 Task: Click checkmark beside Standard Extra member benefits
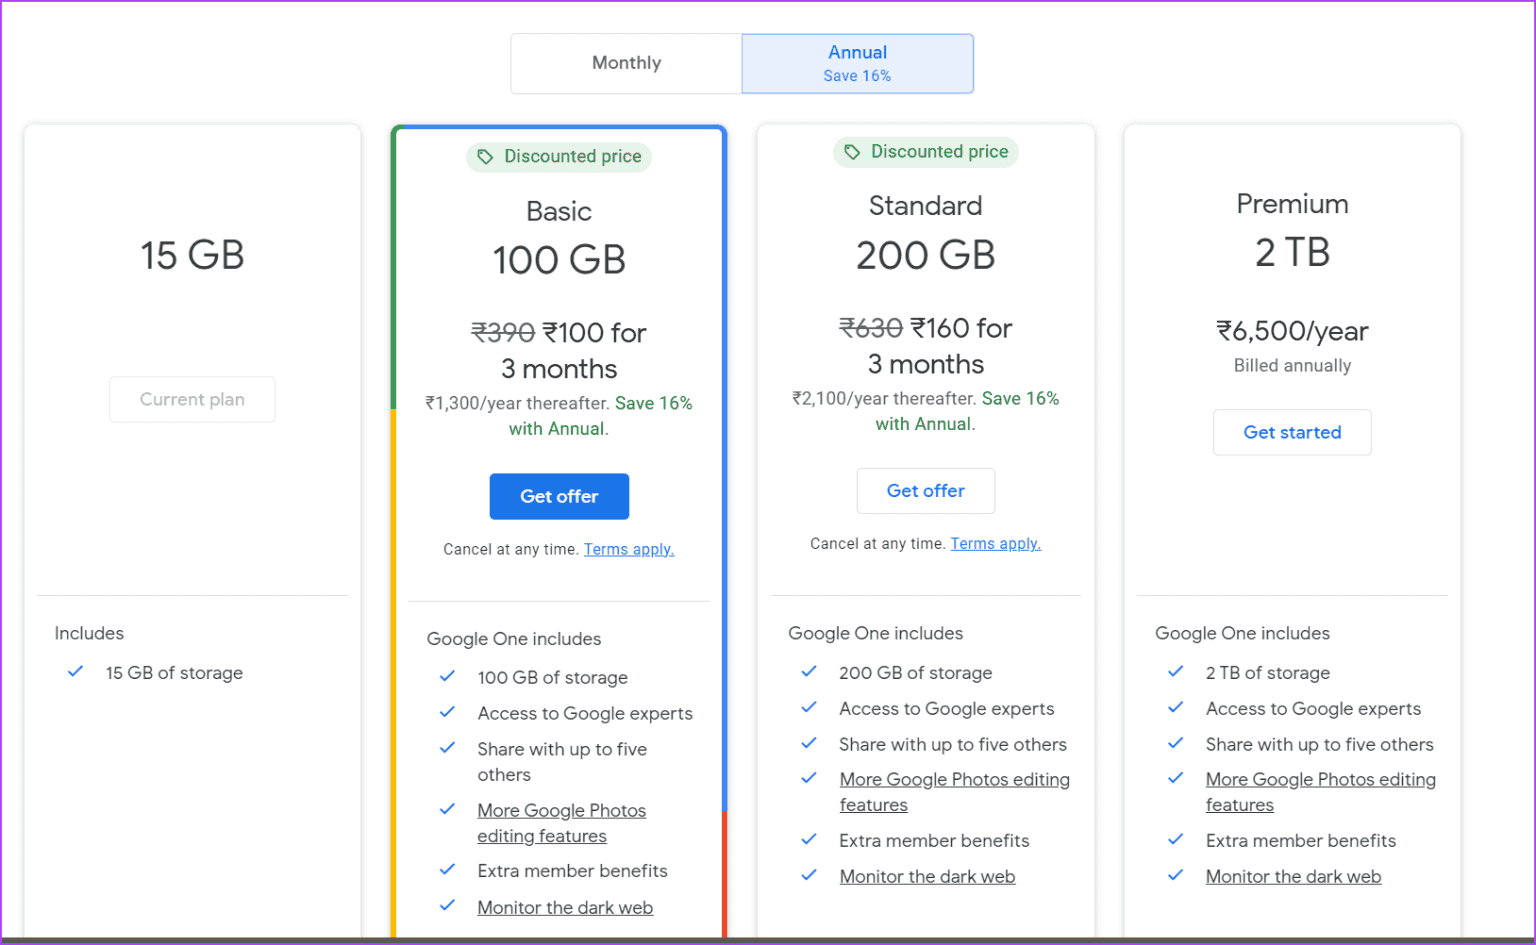click(809, 840)
